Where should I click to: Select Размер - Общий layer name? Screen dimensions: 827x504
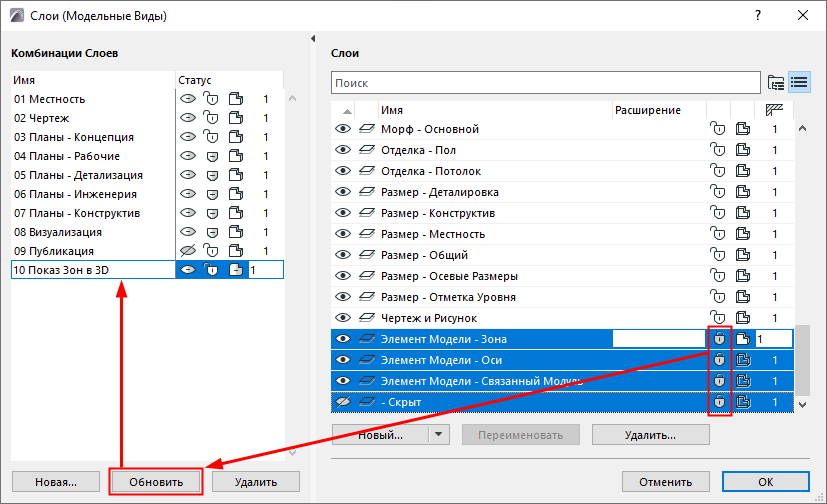tap(425, 255)
